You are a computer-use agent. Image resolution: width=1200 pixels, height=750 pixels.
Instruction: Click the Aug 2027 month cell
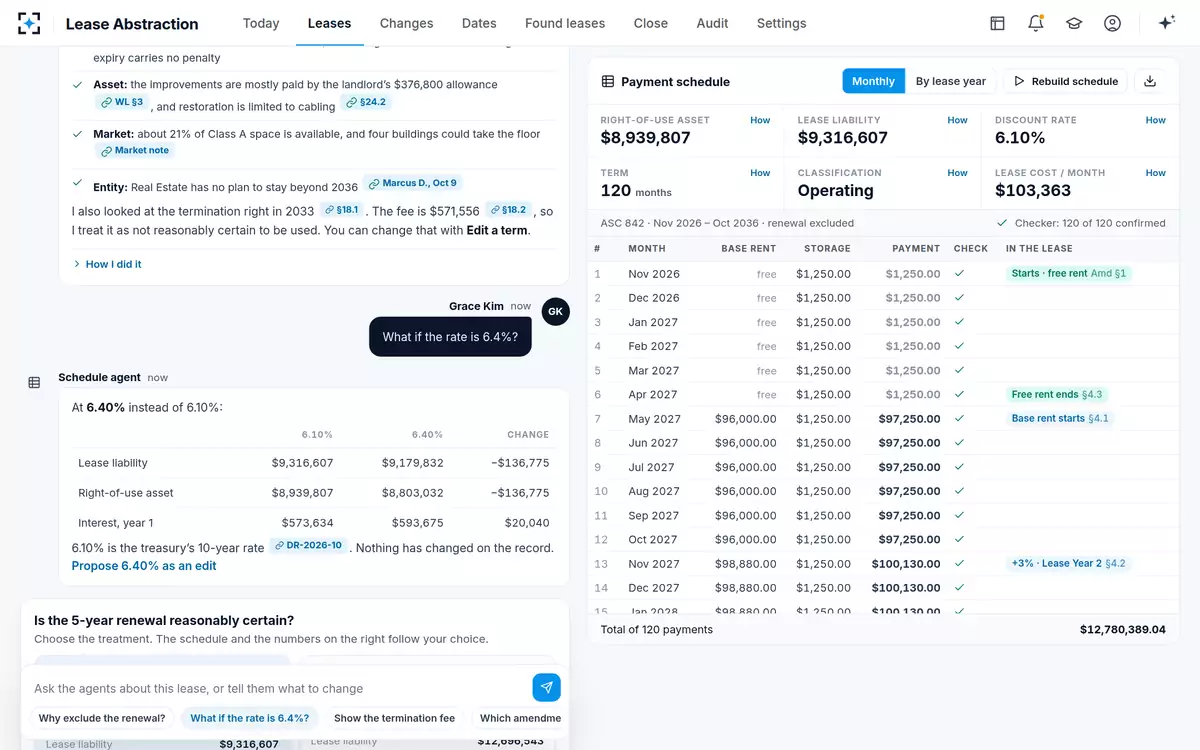653,491
